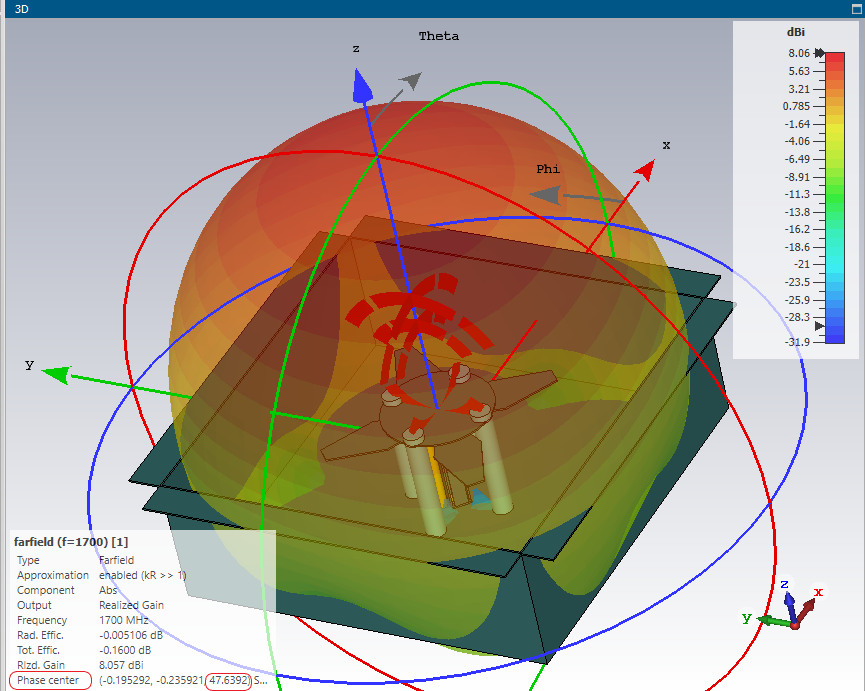
Task: Grab the lower clamp marker near -28.3
Action: [820, 326]
